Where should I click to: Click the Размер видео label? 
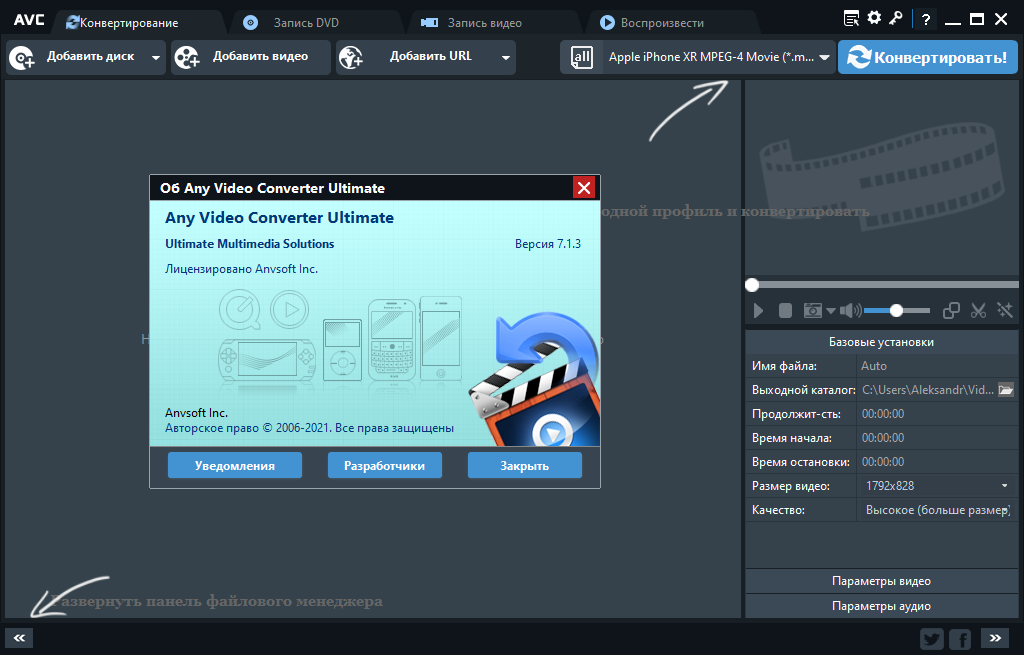(x=791, y=487)
